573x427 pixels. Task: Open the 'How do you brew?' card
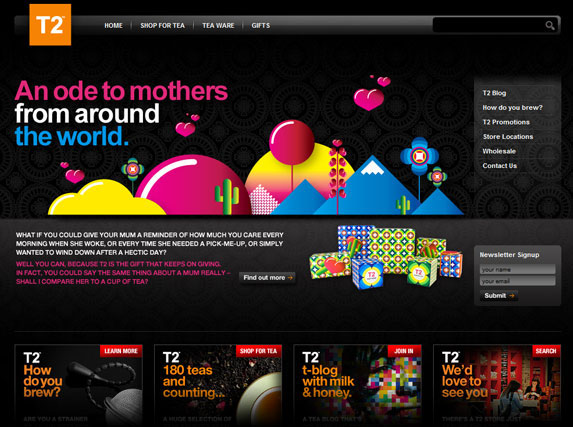[79, 385]
